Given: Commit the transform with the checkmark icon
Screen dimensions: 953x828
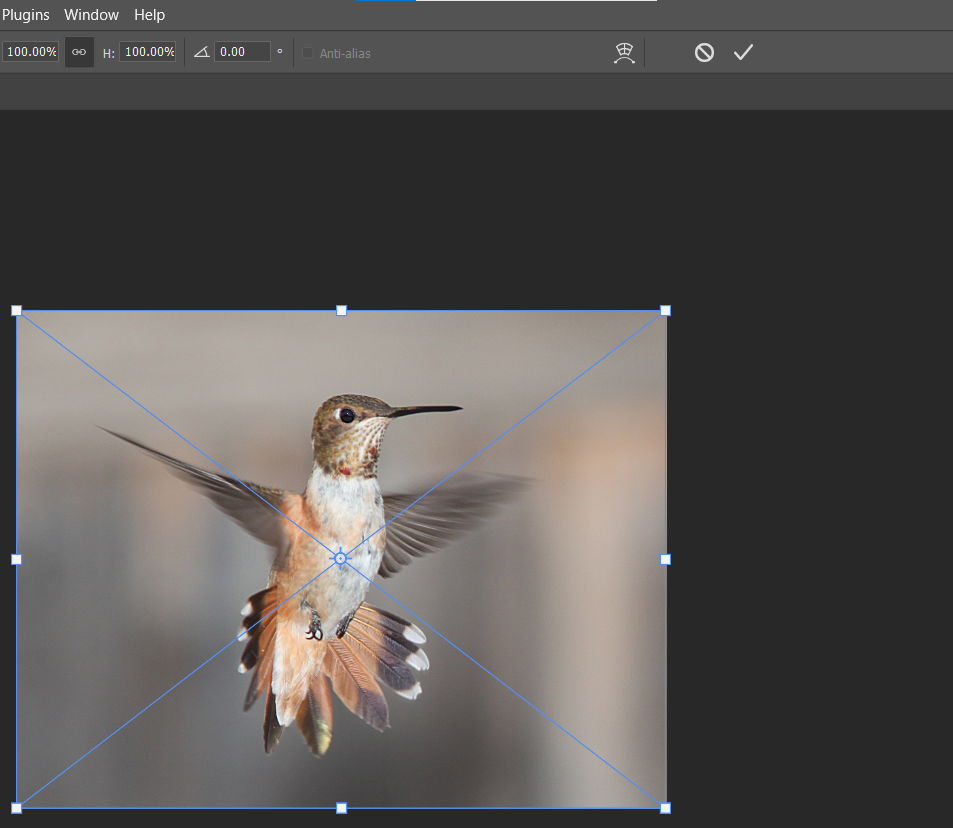Looking at the screenshot, I should click(743, 52).
